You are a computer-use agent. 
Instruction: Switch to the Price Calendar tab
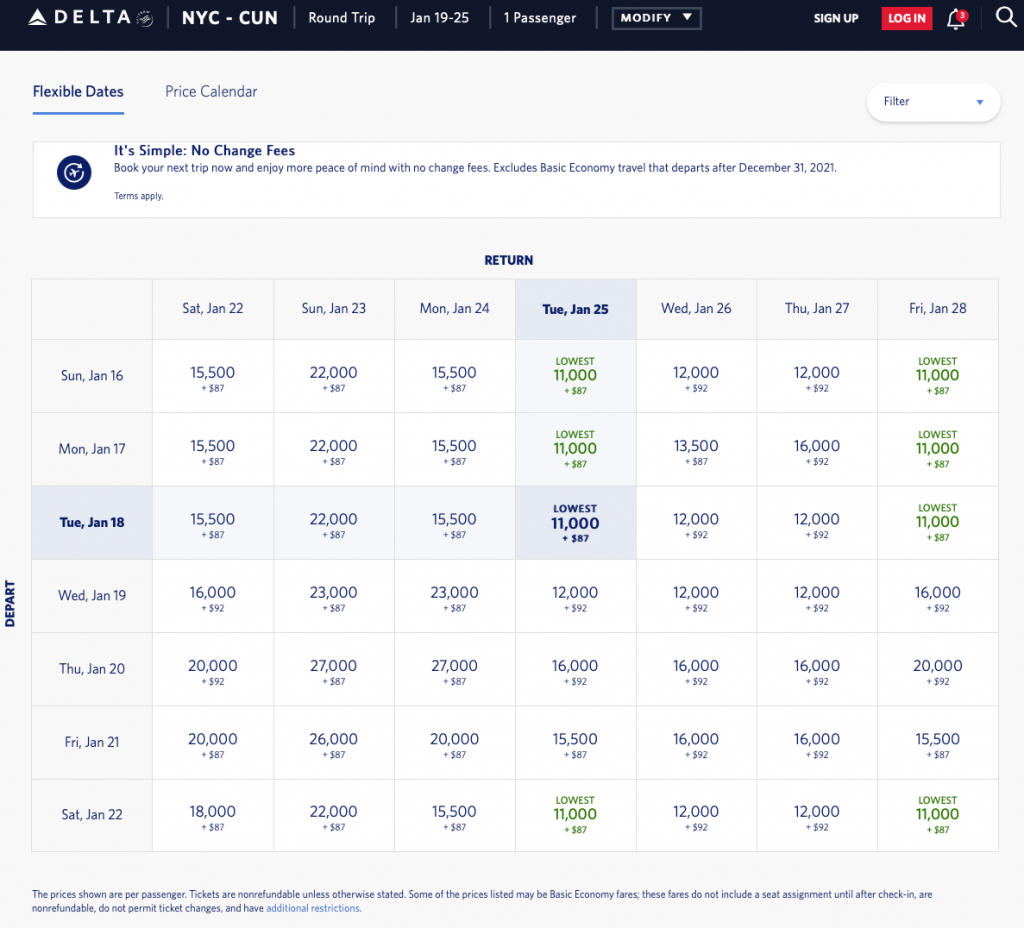pyautogui.click(x=211, y=91)
